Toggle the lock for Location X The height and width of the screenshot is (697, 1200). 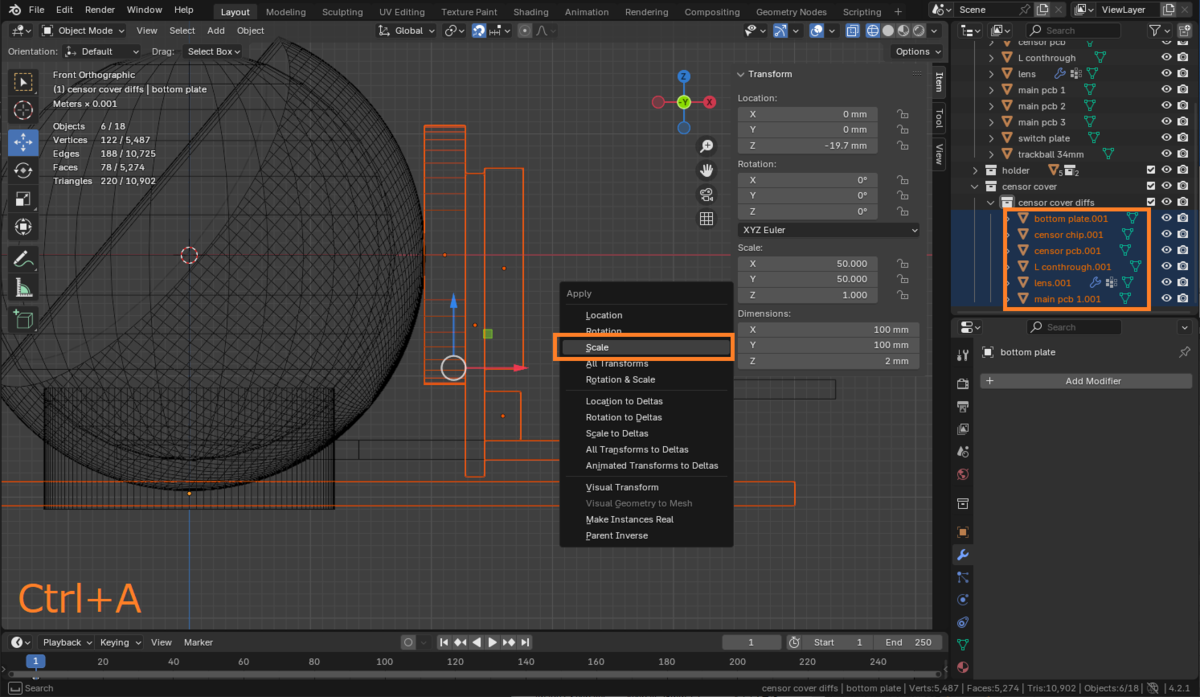click(903, 115)
